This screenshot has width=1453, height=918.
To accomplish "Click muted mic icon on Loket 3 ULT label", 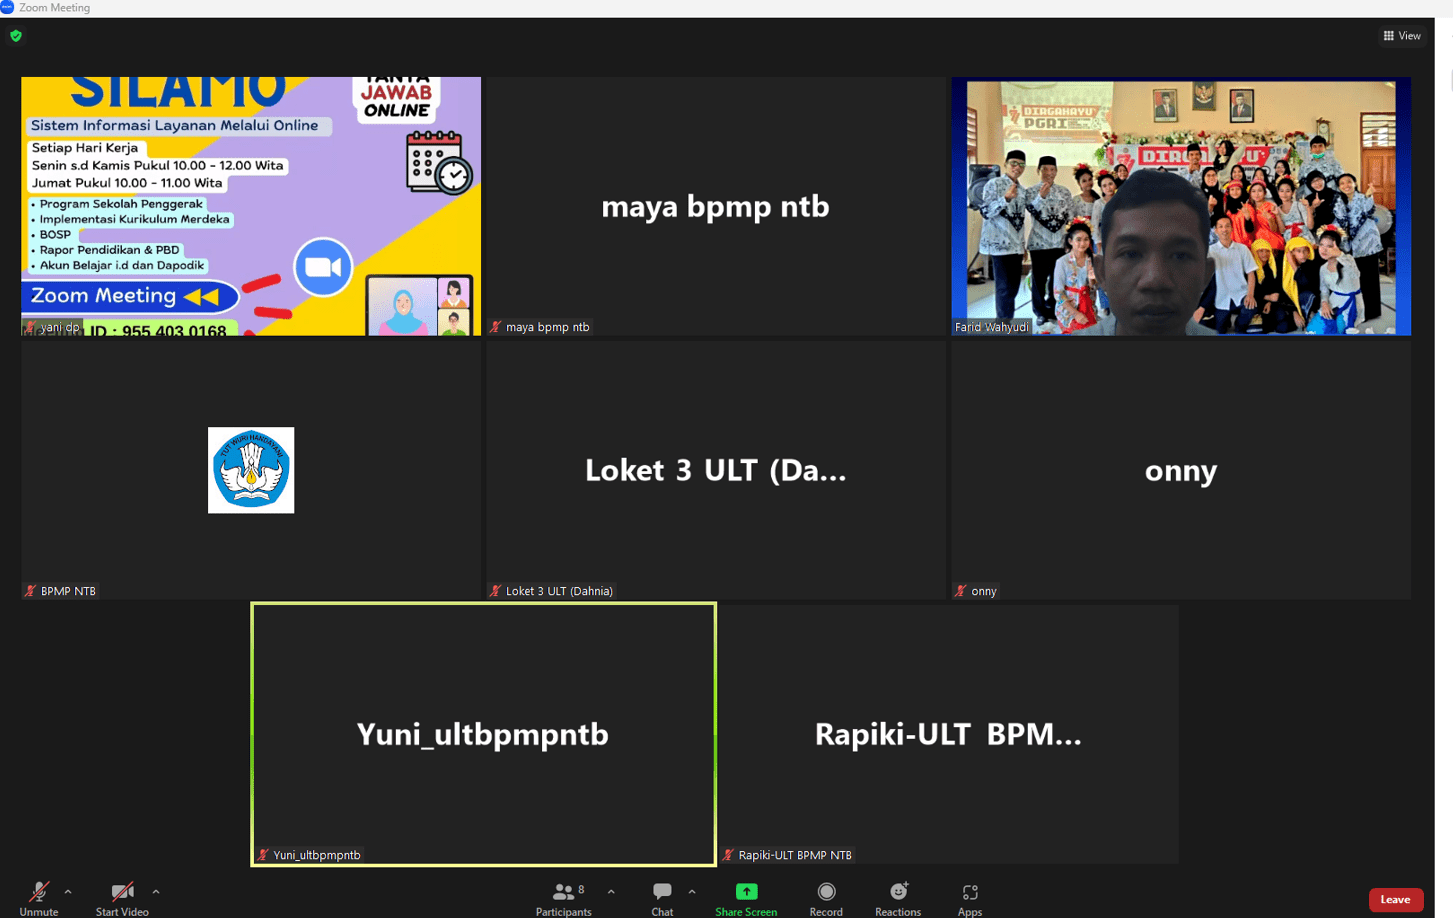I will click(496, 591).
